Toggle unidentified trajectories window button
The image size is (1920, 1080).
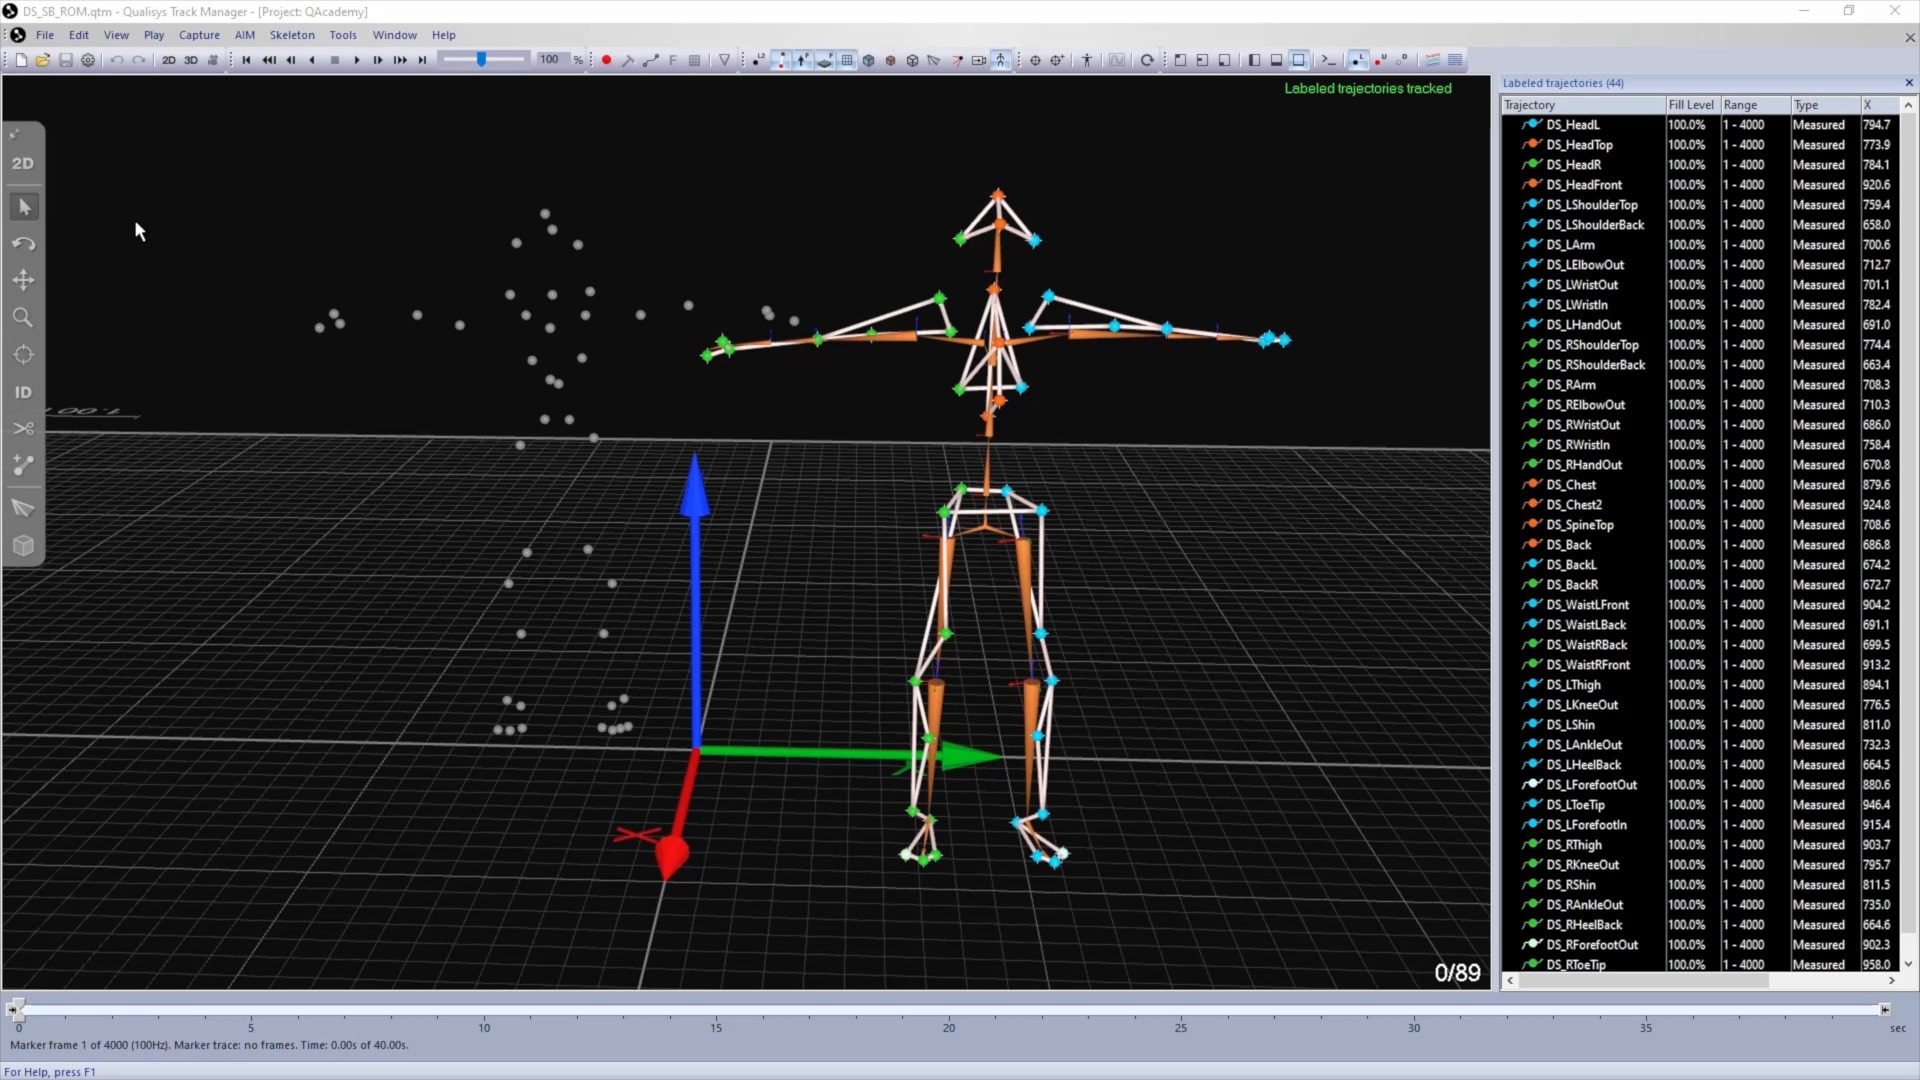(x=1381, y=60)
